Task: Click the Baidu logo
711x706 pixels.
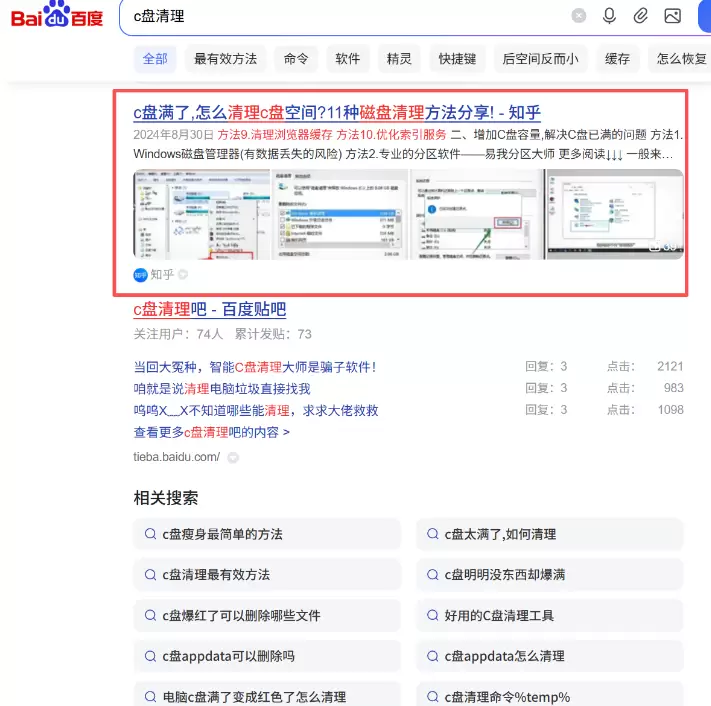Action: (57, 15)
